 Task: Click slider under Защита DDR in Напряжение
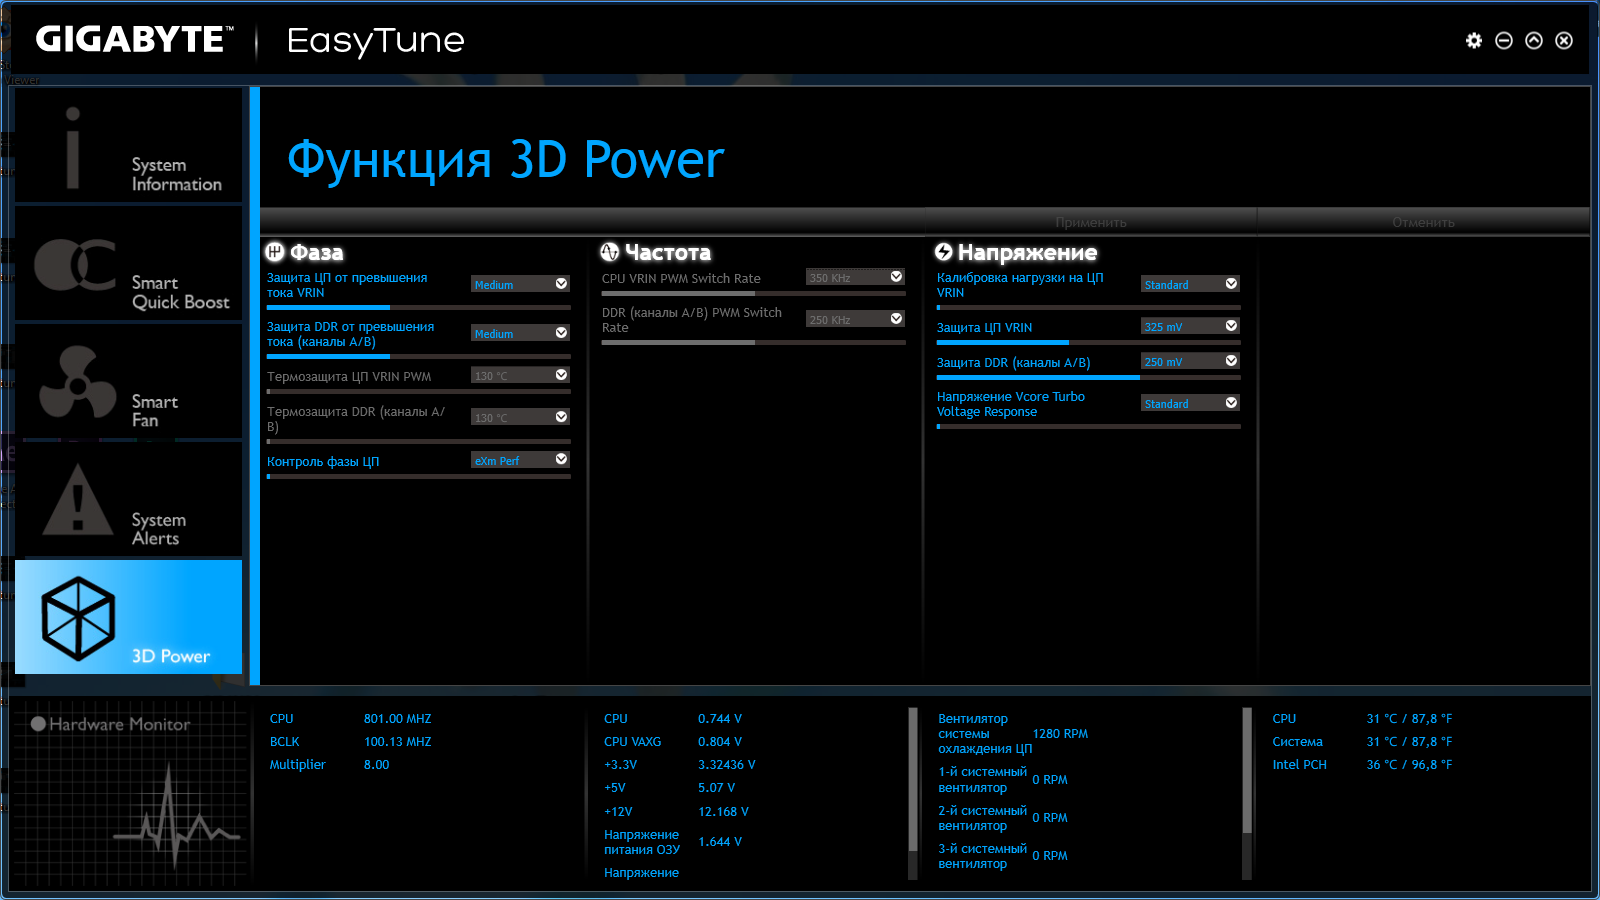click(1089, 377)
